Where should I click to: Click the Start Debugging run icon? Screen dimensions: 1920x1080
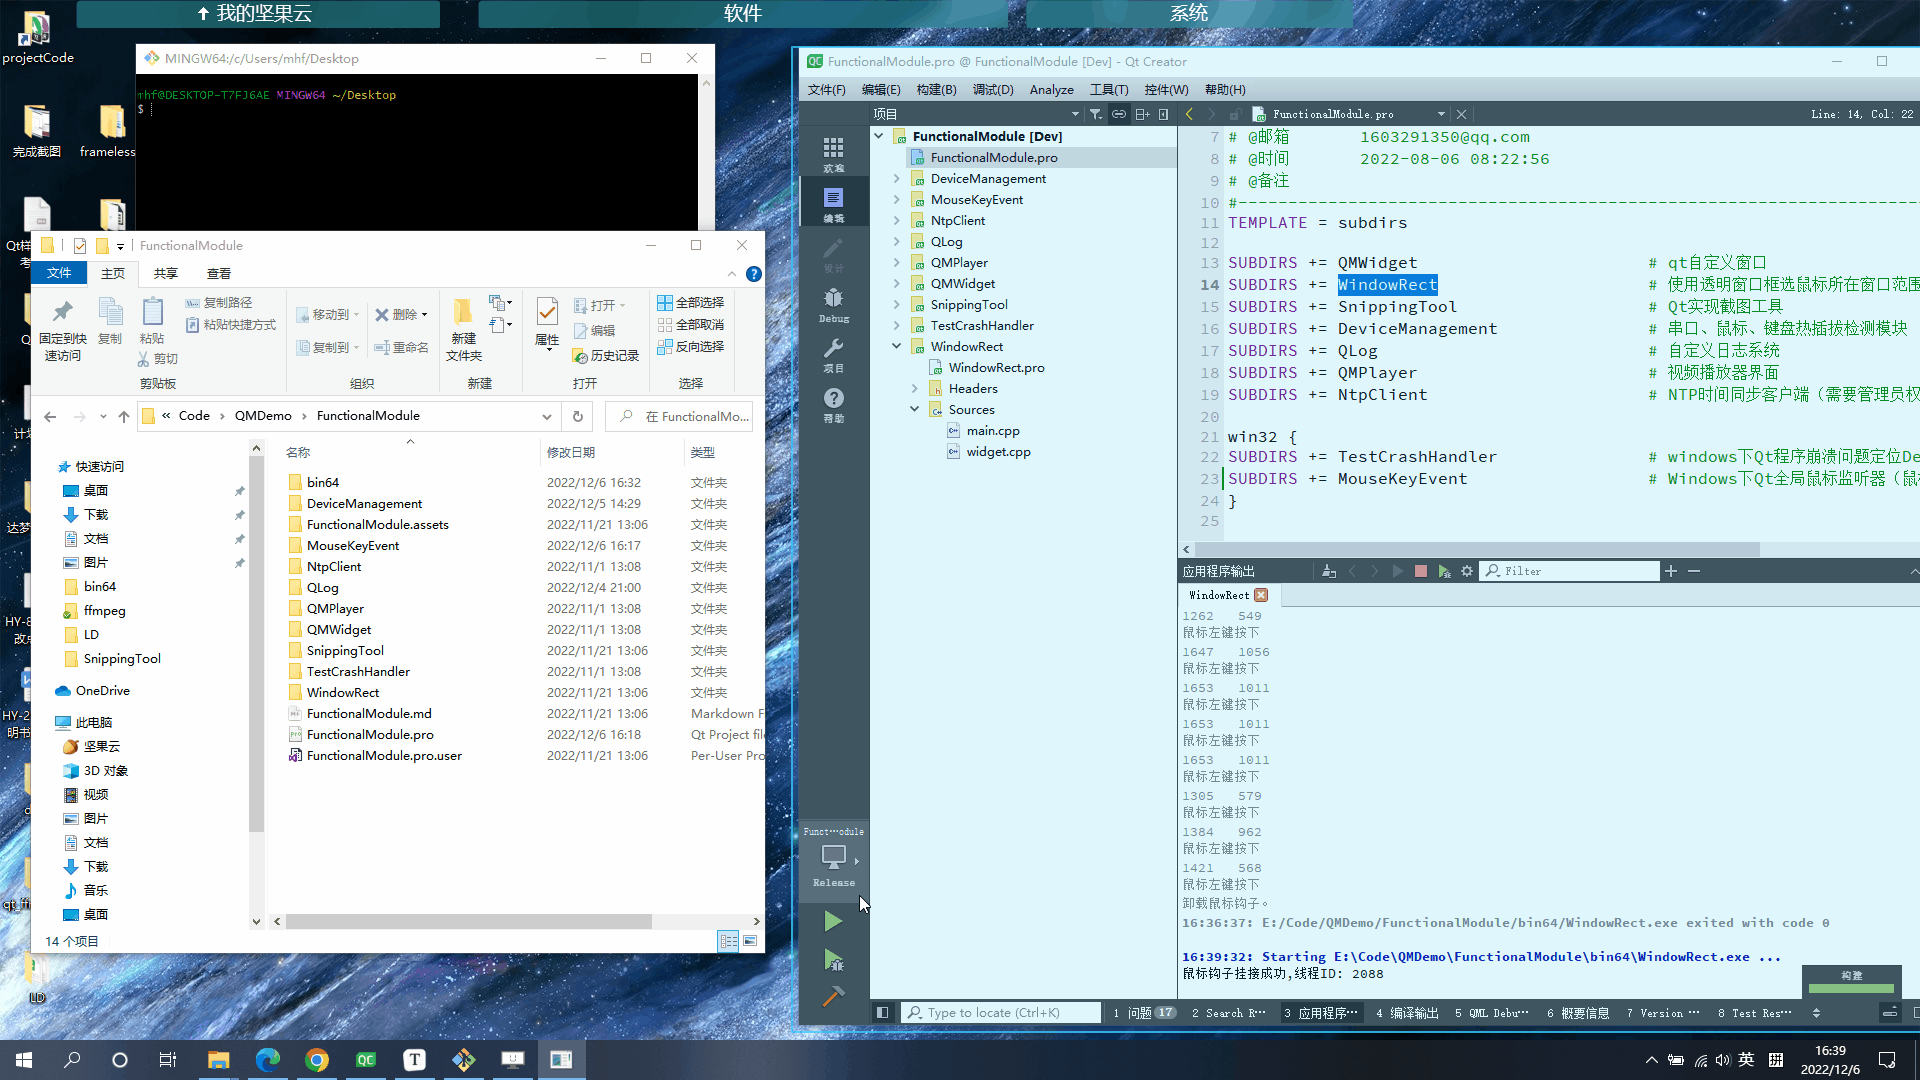pos(832,960)
